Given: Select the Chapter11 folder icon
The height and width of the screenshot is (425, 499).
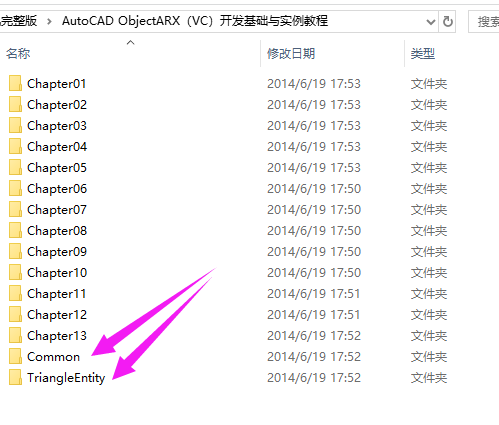Looking at the screenshot, I should point(15,293).
